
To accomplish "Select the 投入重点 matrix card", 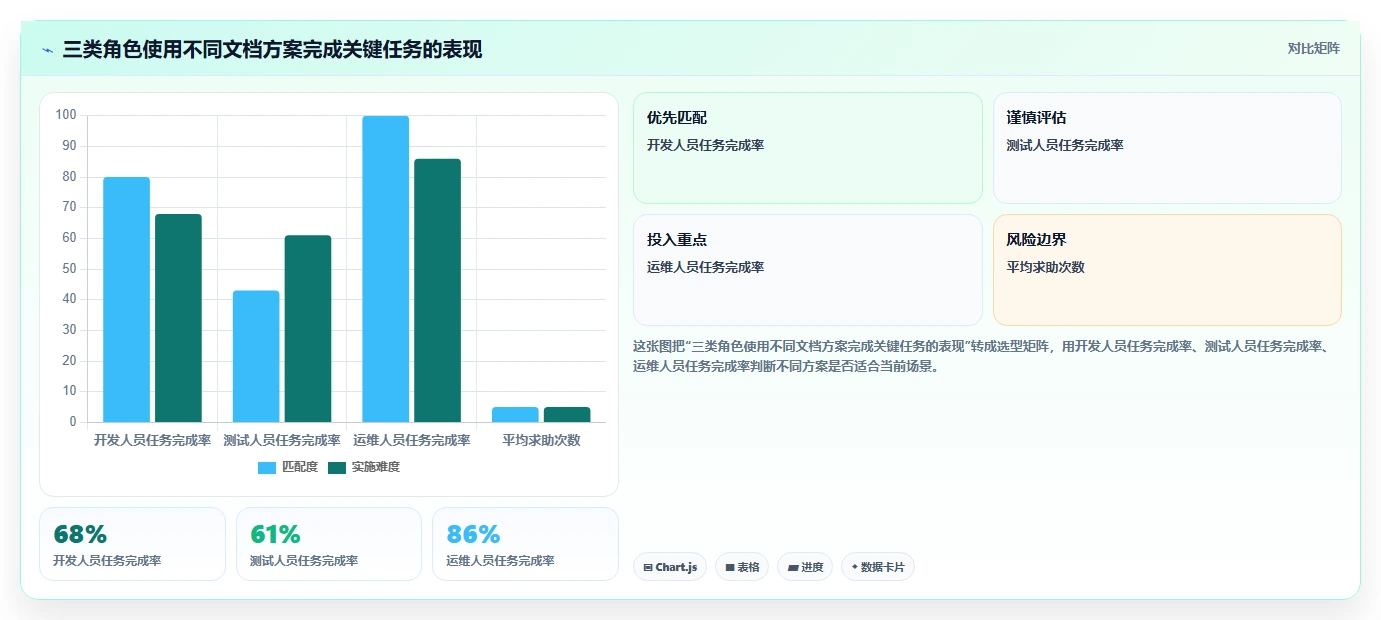I will point(808,270).
